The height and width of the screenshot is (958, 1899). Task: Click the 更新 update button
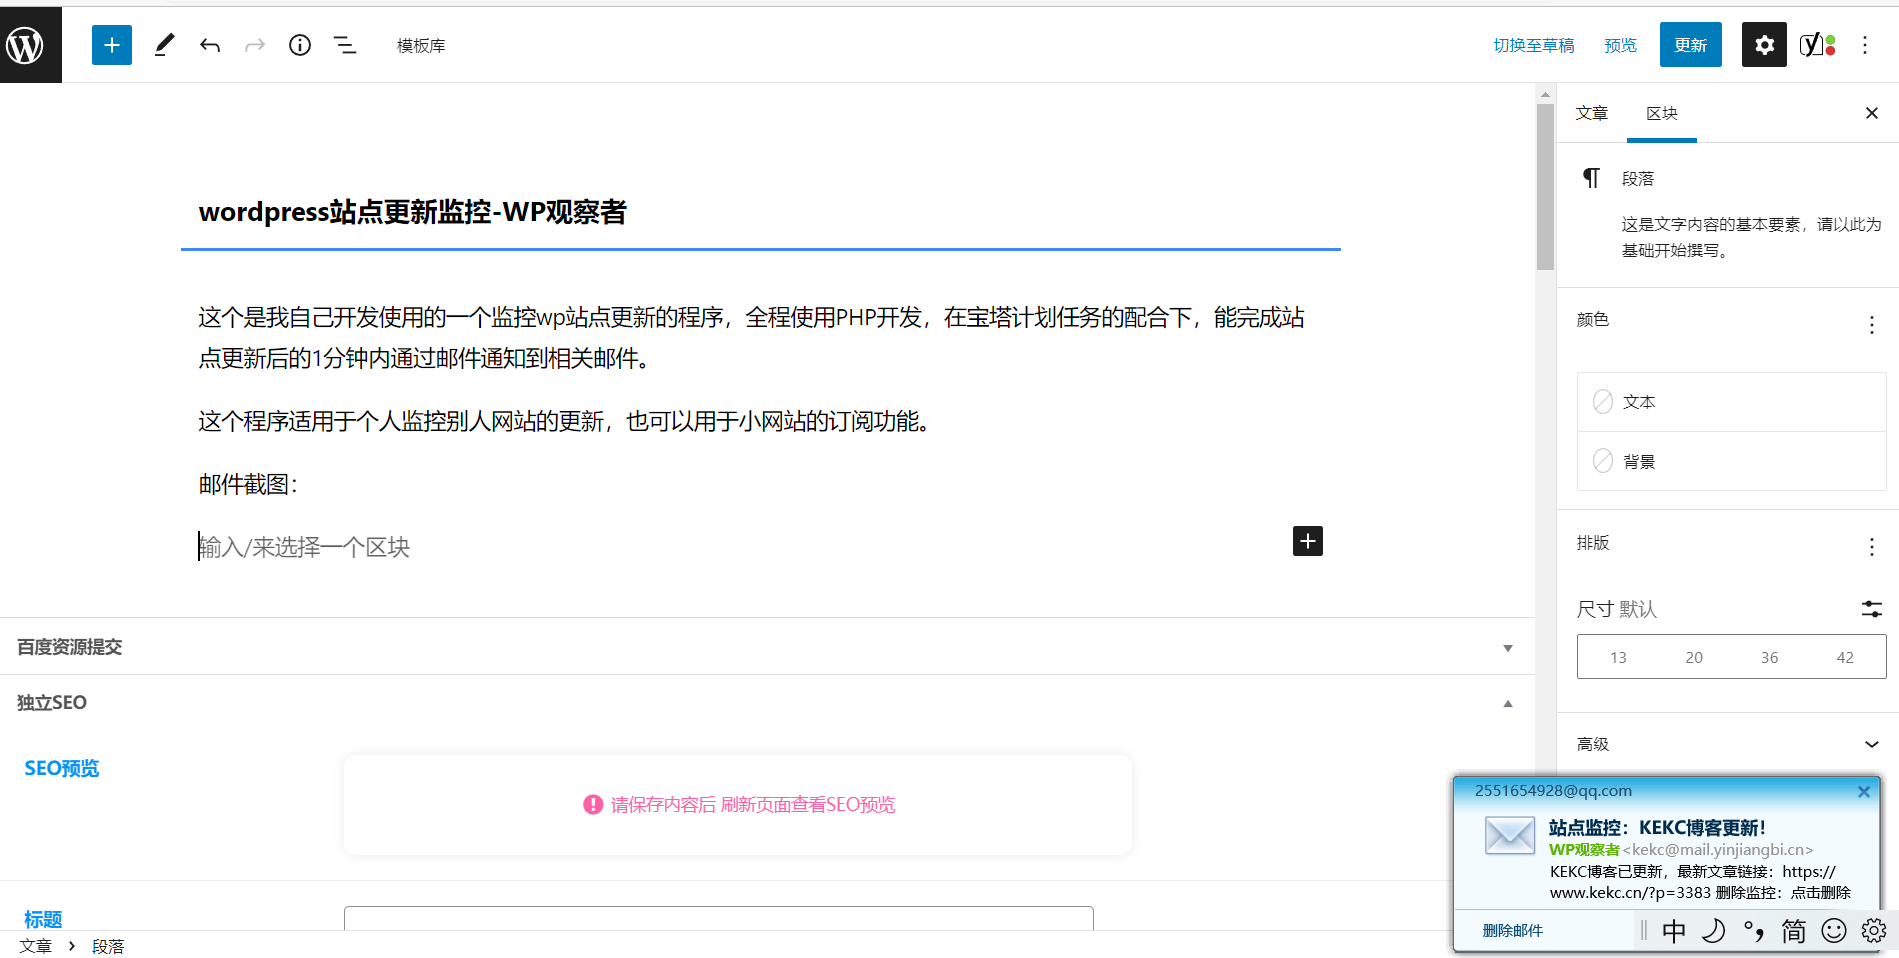click(1690, 45)
